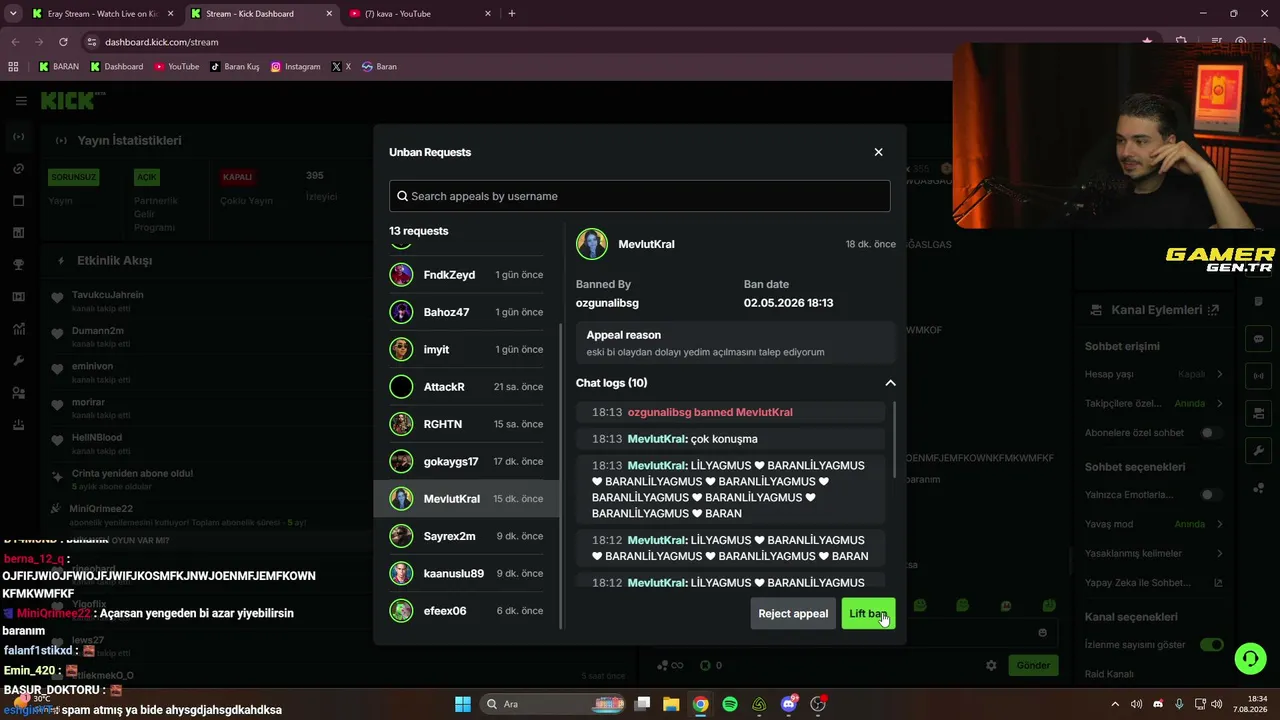Go back to previous page
The width and height of the screenshot is (1280, 720).
click(15, 42)
